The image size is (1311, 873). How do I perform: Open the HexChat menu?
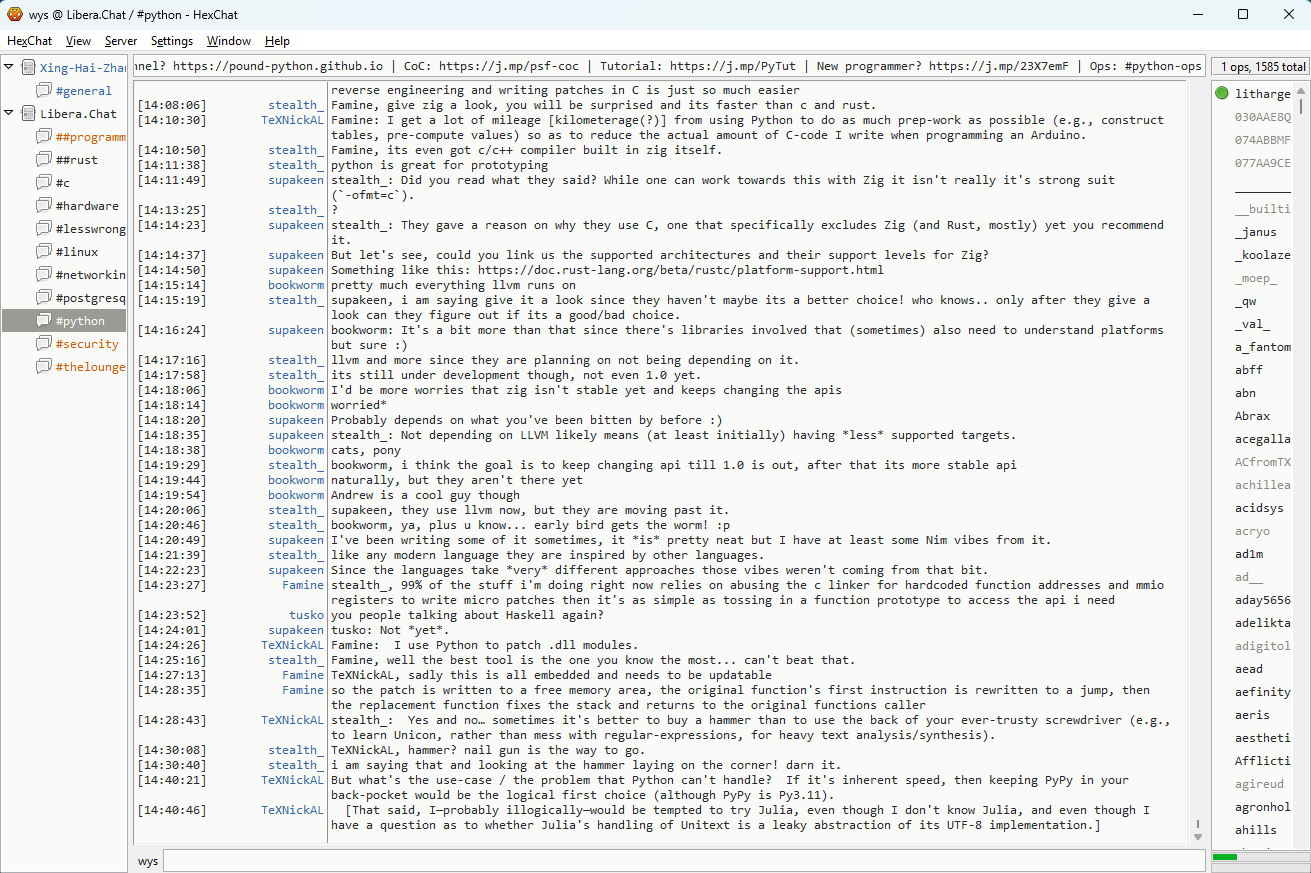tap(30, 41)
